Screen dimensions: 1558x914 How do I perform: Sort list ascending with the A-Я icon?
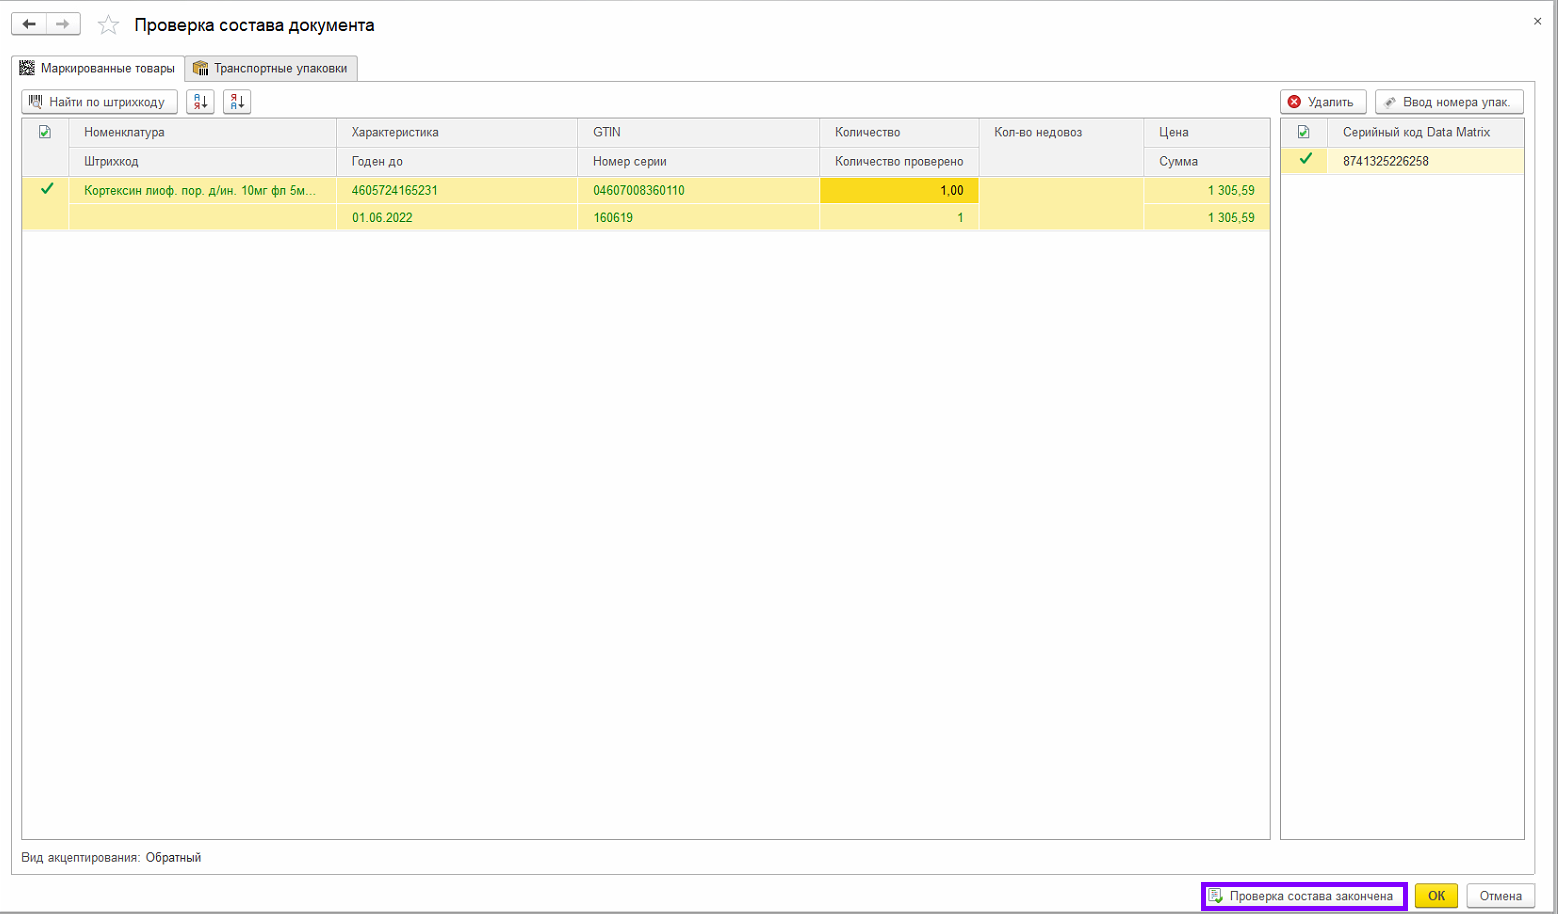click(200, 102)
